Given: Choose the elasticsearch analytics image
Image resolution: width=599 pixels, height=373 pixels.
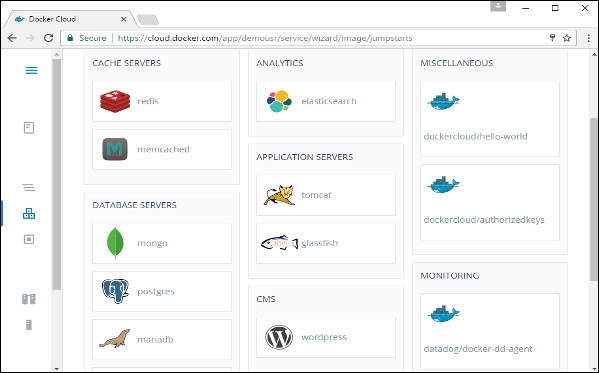Looking at the screenshot, I should [326, 101].
